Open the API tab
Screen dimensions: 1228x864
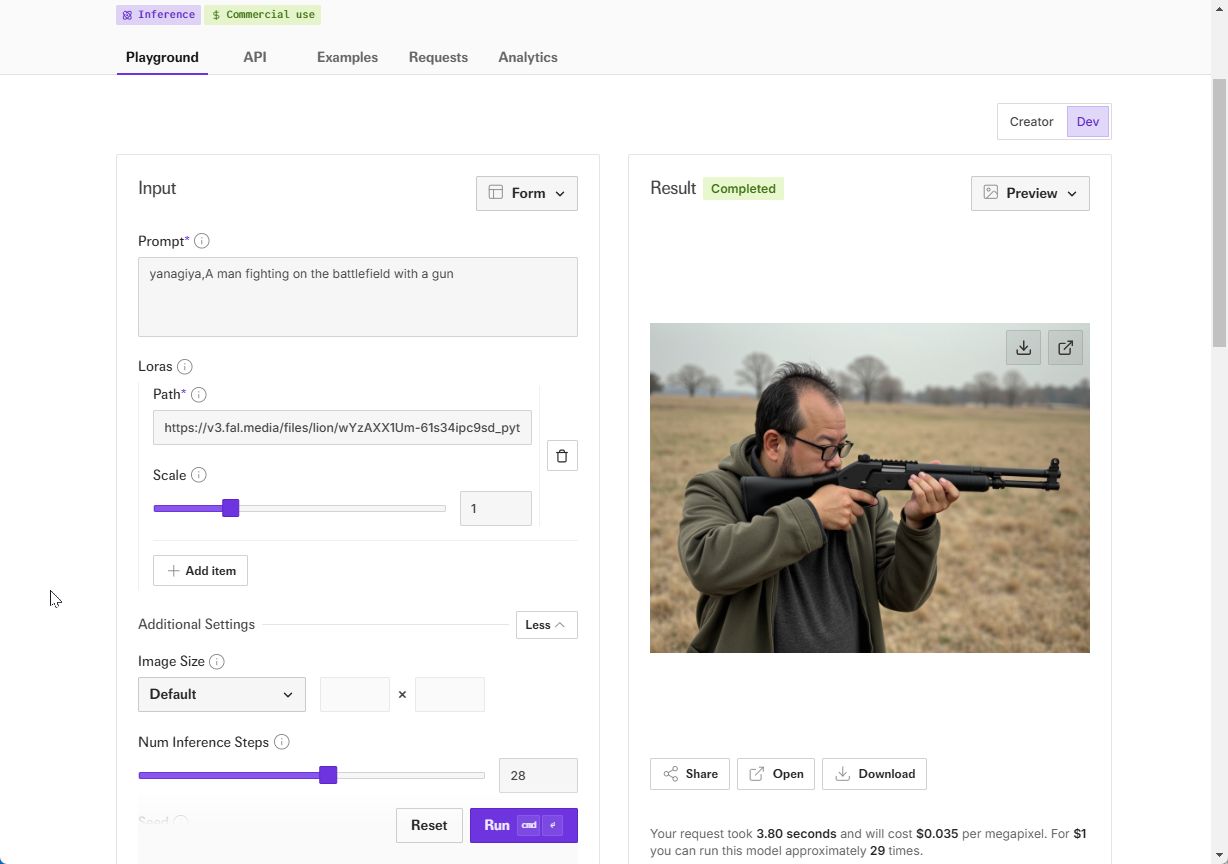tap(255, 57)
